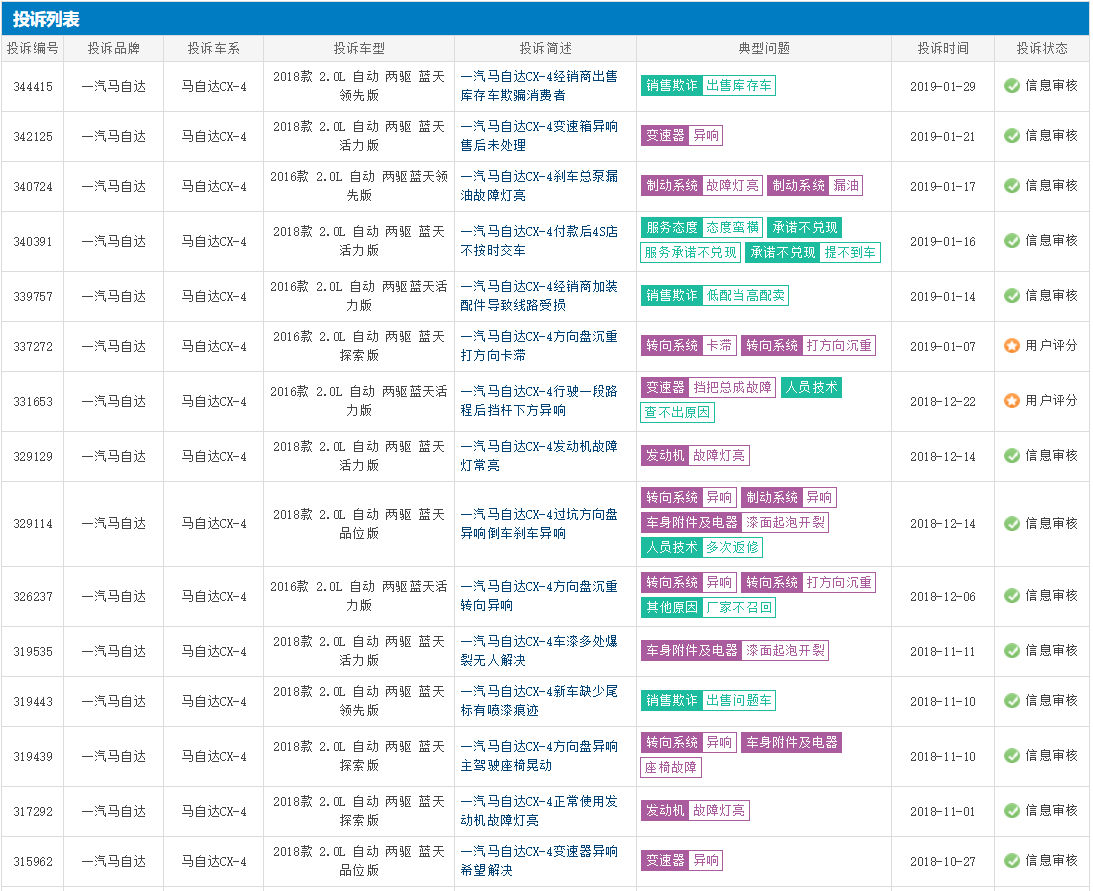Select 马自达CX-4 series cell in row 340391
The width and height of the screenshot is (1093, 891).
(x=213, y=242)
